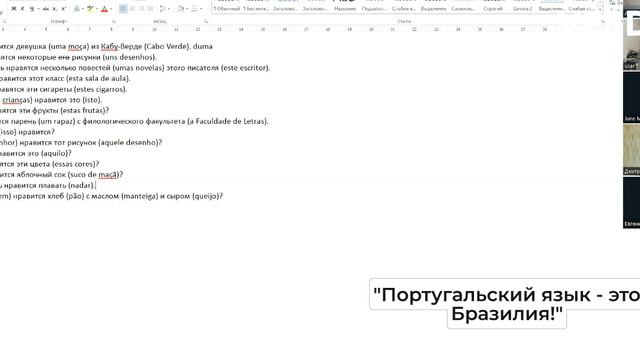Toggle bold (Ж) formatting
640x360 pixels.
[13, 9]
